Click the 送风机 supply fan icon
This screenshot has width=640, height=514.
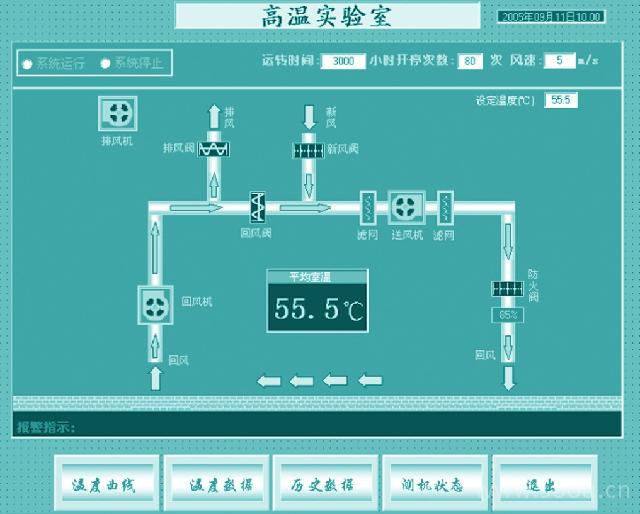[406, 207]
